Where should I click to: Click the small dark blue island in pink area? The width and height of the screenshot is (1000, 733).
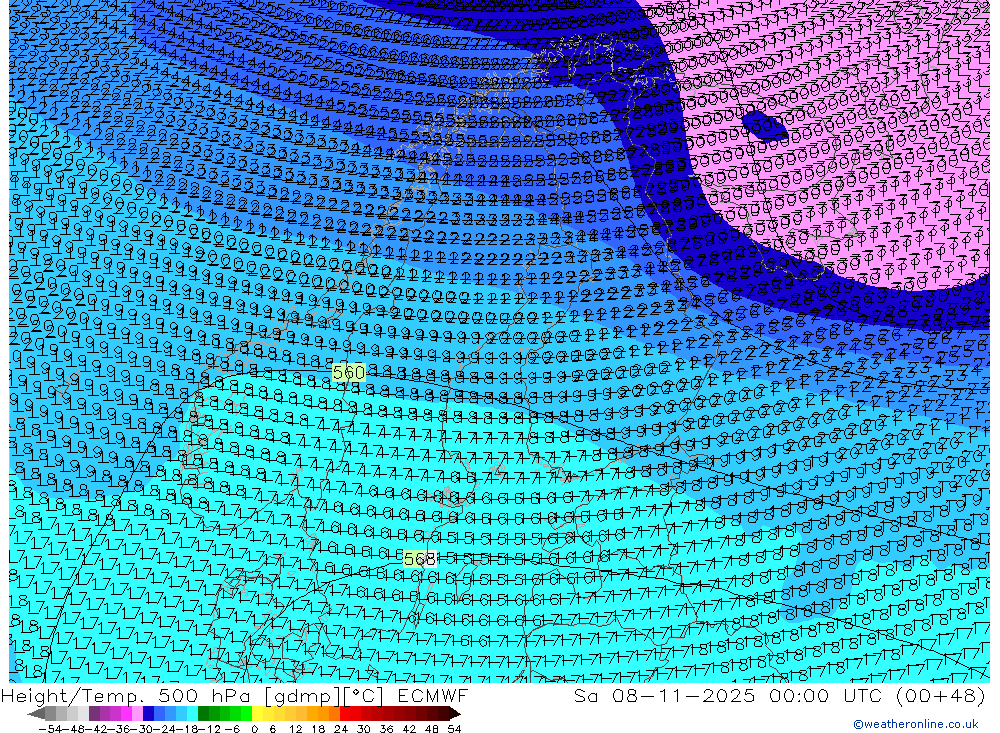766,125
